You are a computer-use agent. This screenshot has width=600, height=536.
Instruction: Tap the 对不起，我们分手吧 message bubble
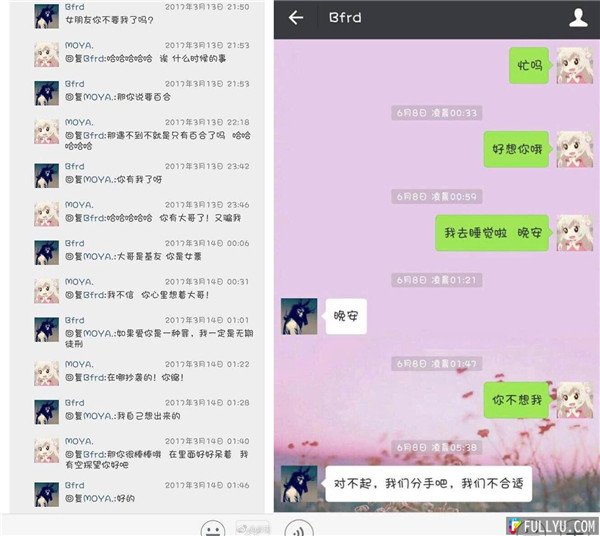(x=428, y=484)
